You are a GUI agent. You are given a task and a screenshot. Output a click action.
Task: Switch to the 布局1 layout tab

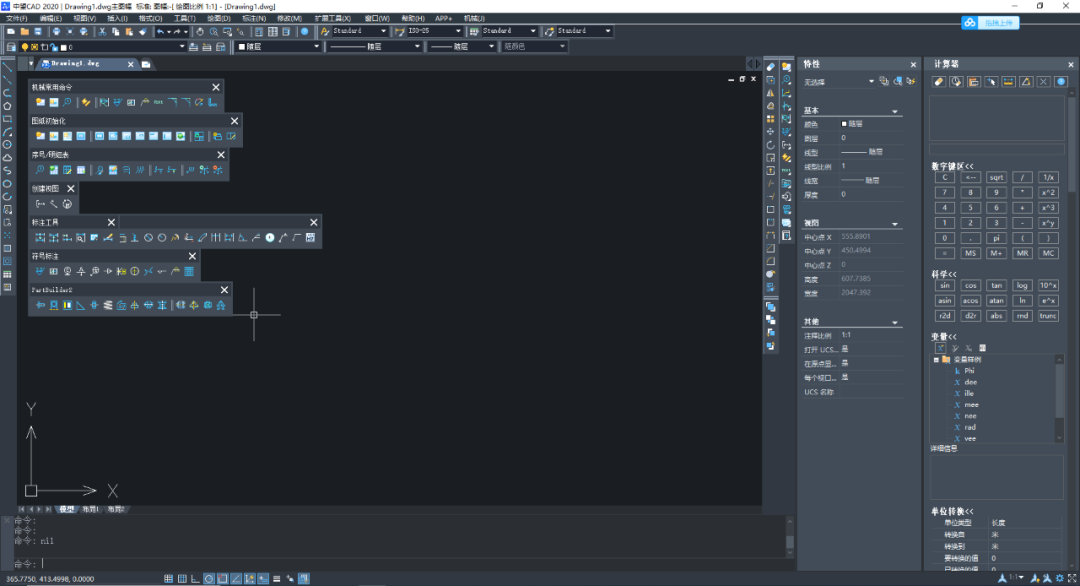(90, 510)
